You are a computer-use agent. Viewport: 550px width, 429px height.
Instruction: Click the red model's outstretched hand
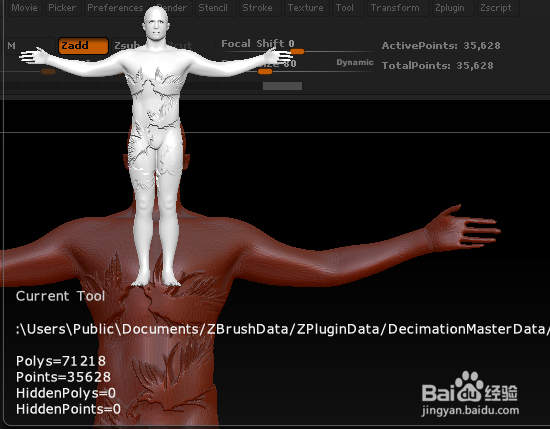point(462,227)
